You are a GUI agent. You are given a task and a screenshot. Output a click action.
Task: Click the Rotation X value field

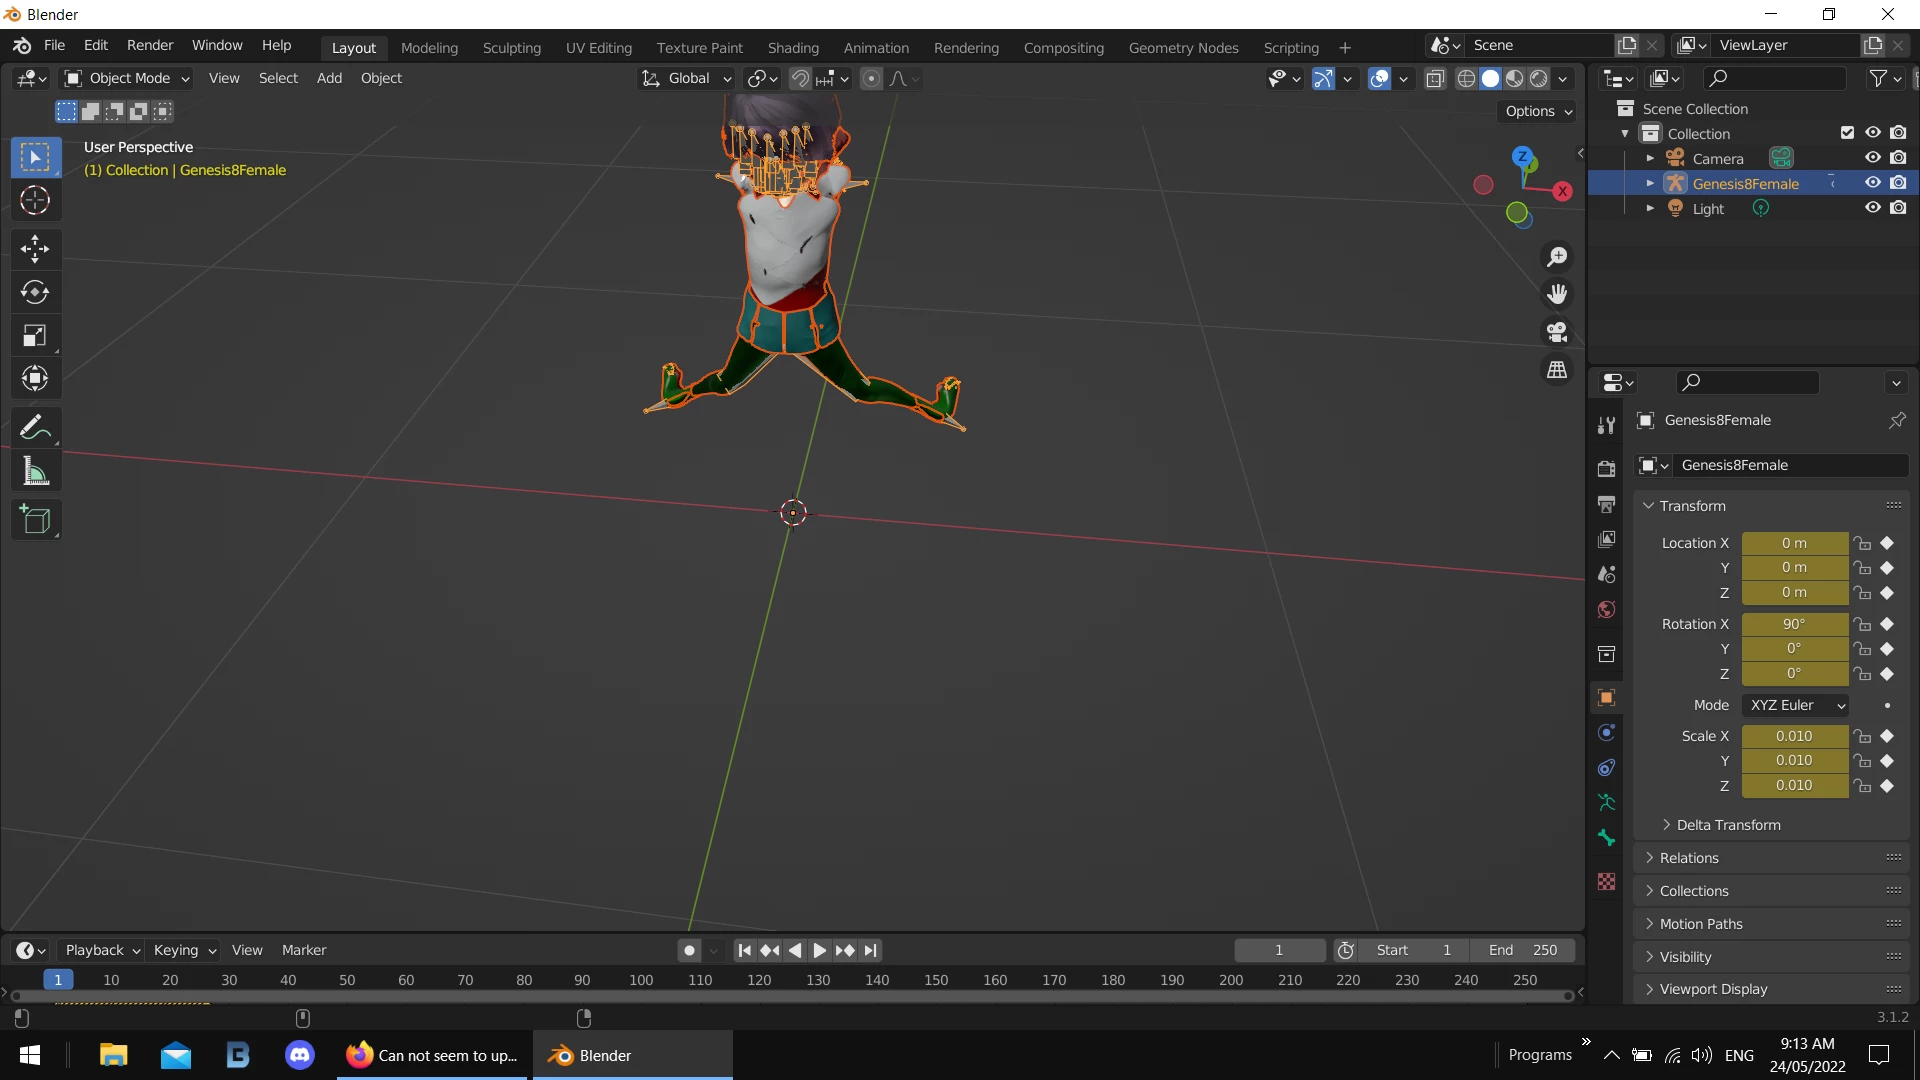coord(1794,624)
